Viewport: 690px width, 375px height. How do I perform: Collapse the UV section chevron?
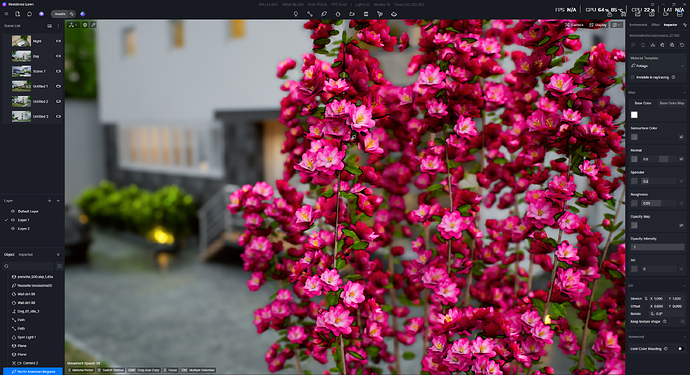point(684,286)
